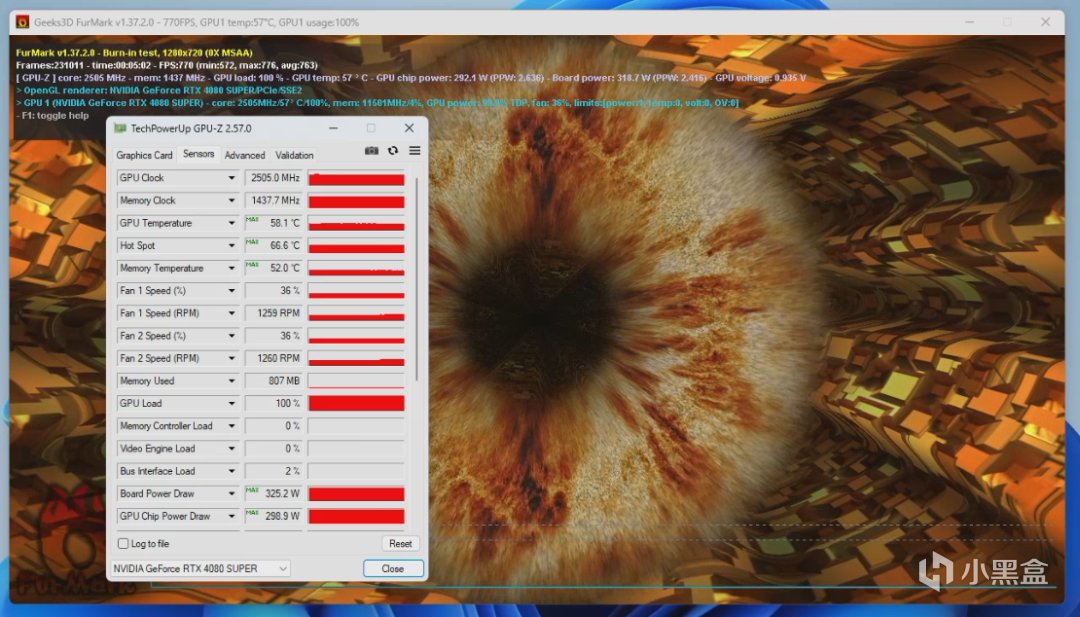Expand the GPU Clock sensor dropdown

coord(231,178)
